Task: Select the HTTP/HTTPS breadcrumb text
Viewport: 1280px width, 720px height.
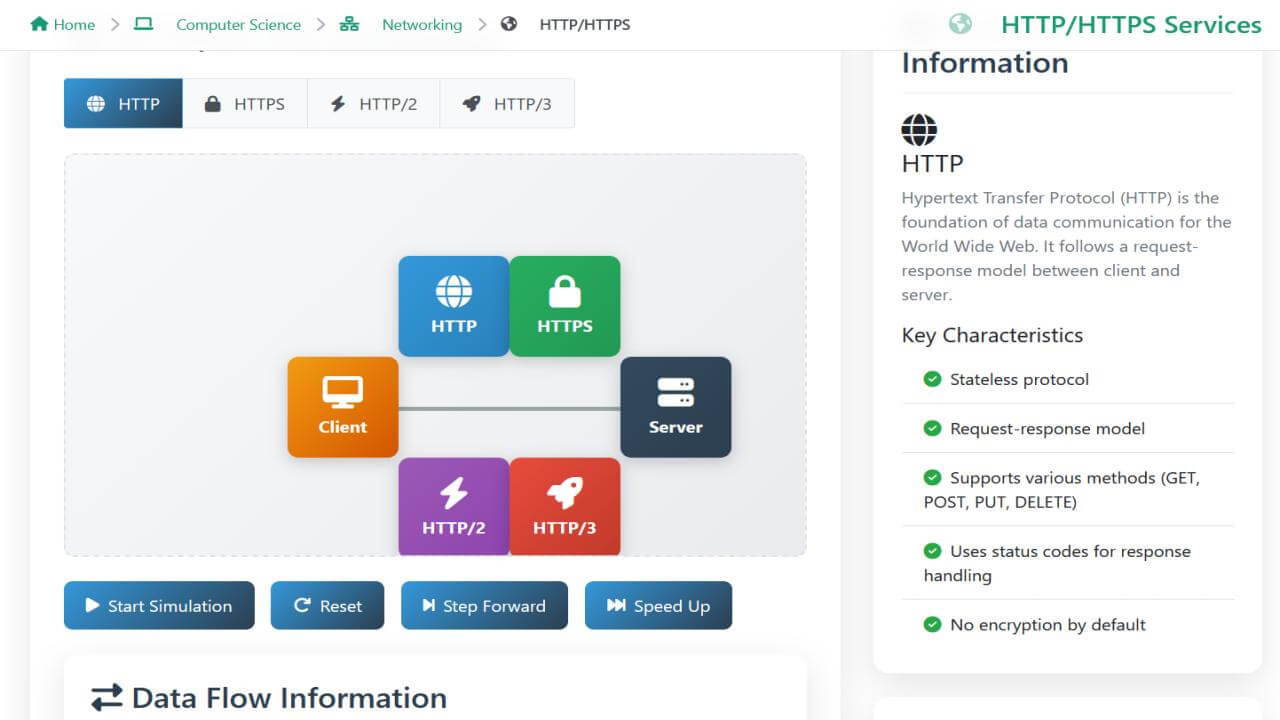Action: (585, 24)
